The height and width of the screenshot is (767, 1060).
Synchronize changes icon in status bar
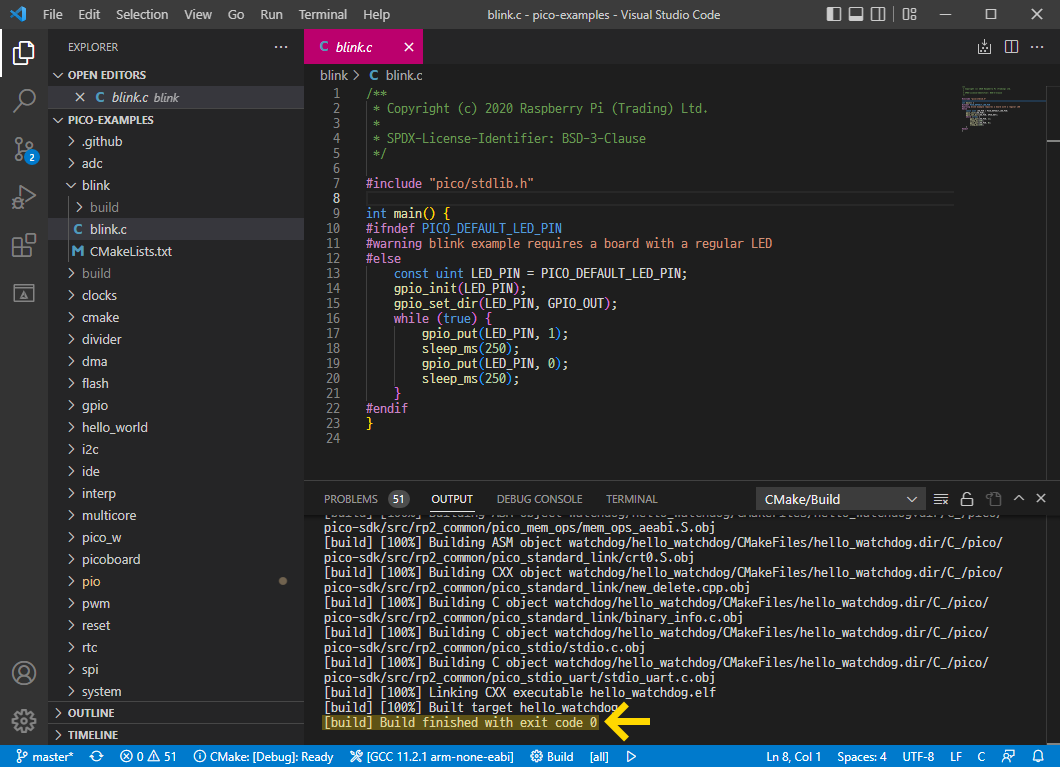[x=97, y=756]
